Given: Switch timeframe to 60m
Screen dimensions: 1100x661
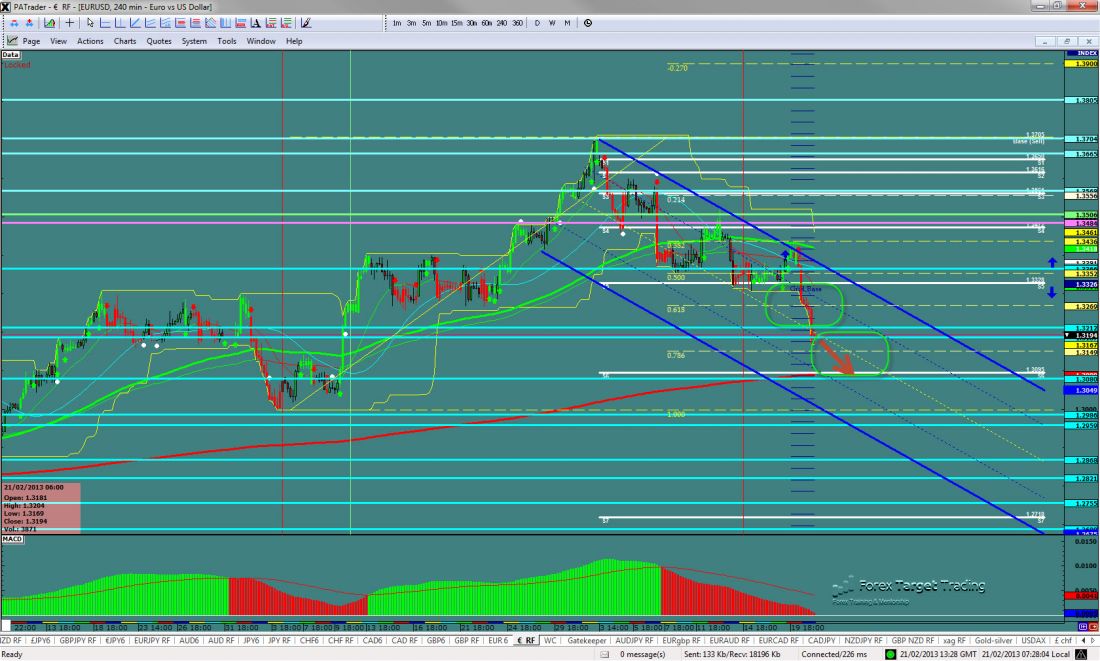Looking at the screenshot, I should click(486, 22).
